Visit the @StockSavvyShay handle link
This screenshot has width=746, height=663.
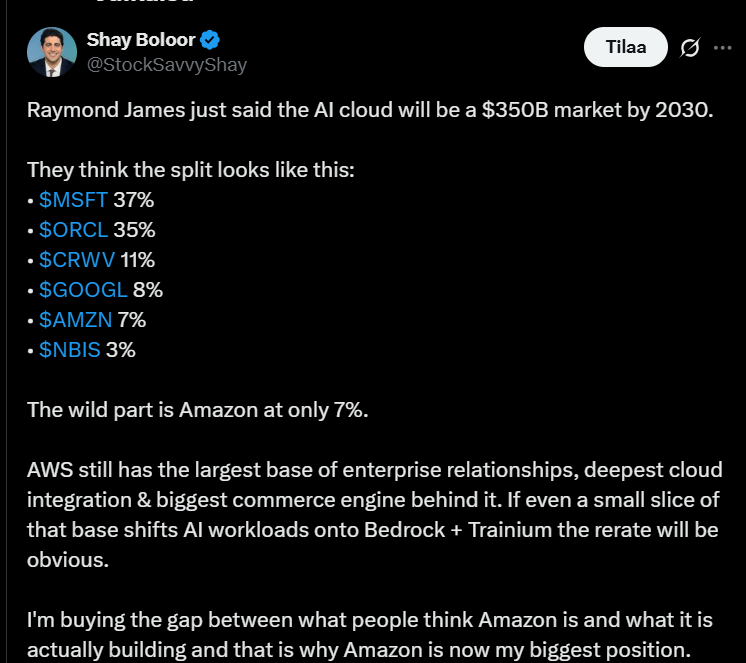tap(167, 65)
